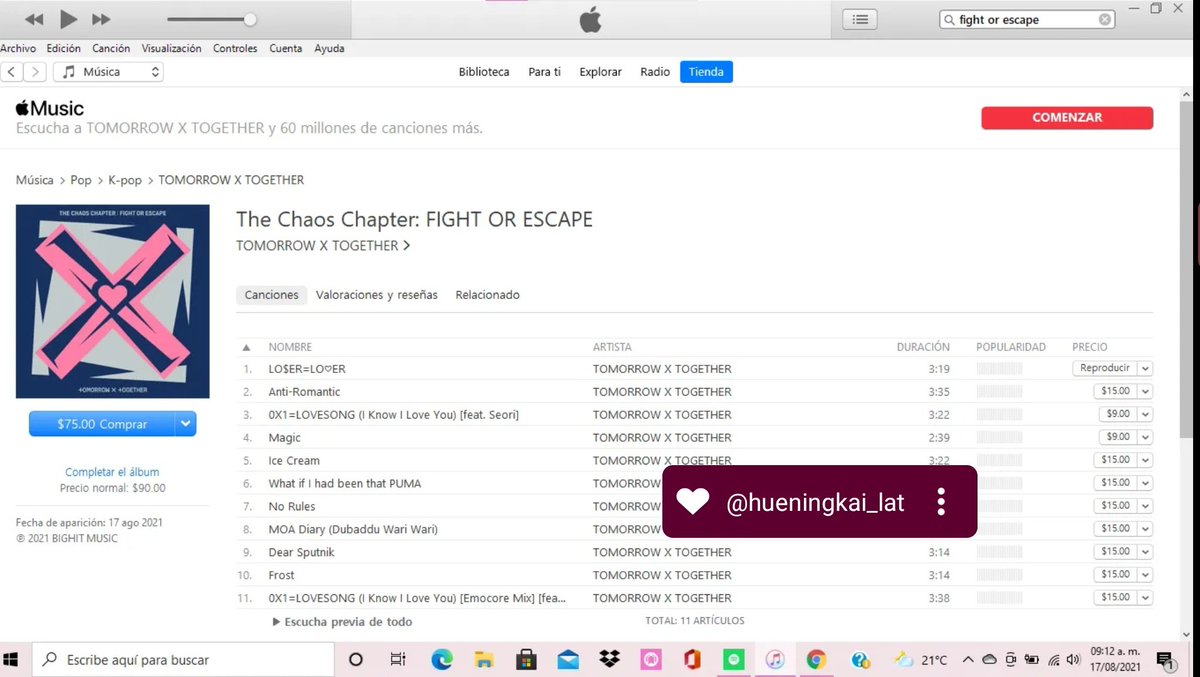Skip forward to next track
Viewport: 1200px width, 677px height.
[x=101, y=20]
